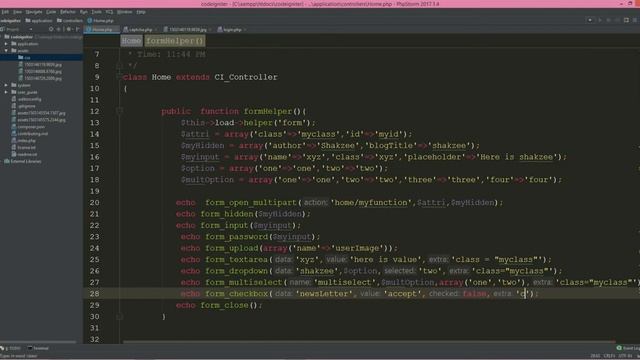Open the TODO tool window

pyautogui.click(x=11, y=348)
